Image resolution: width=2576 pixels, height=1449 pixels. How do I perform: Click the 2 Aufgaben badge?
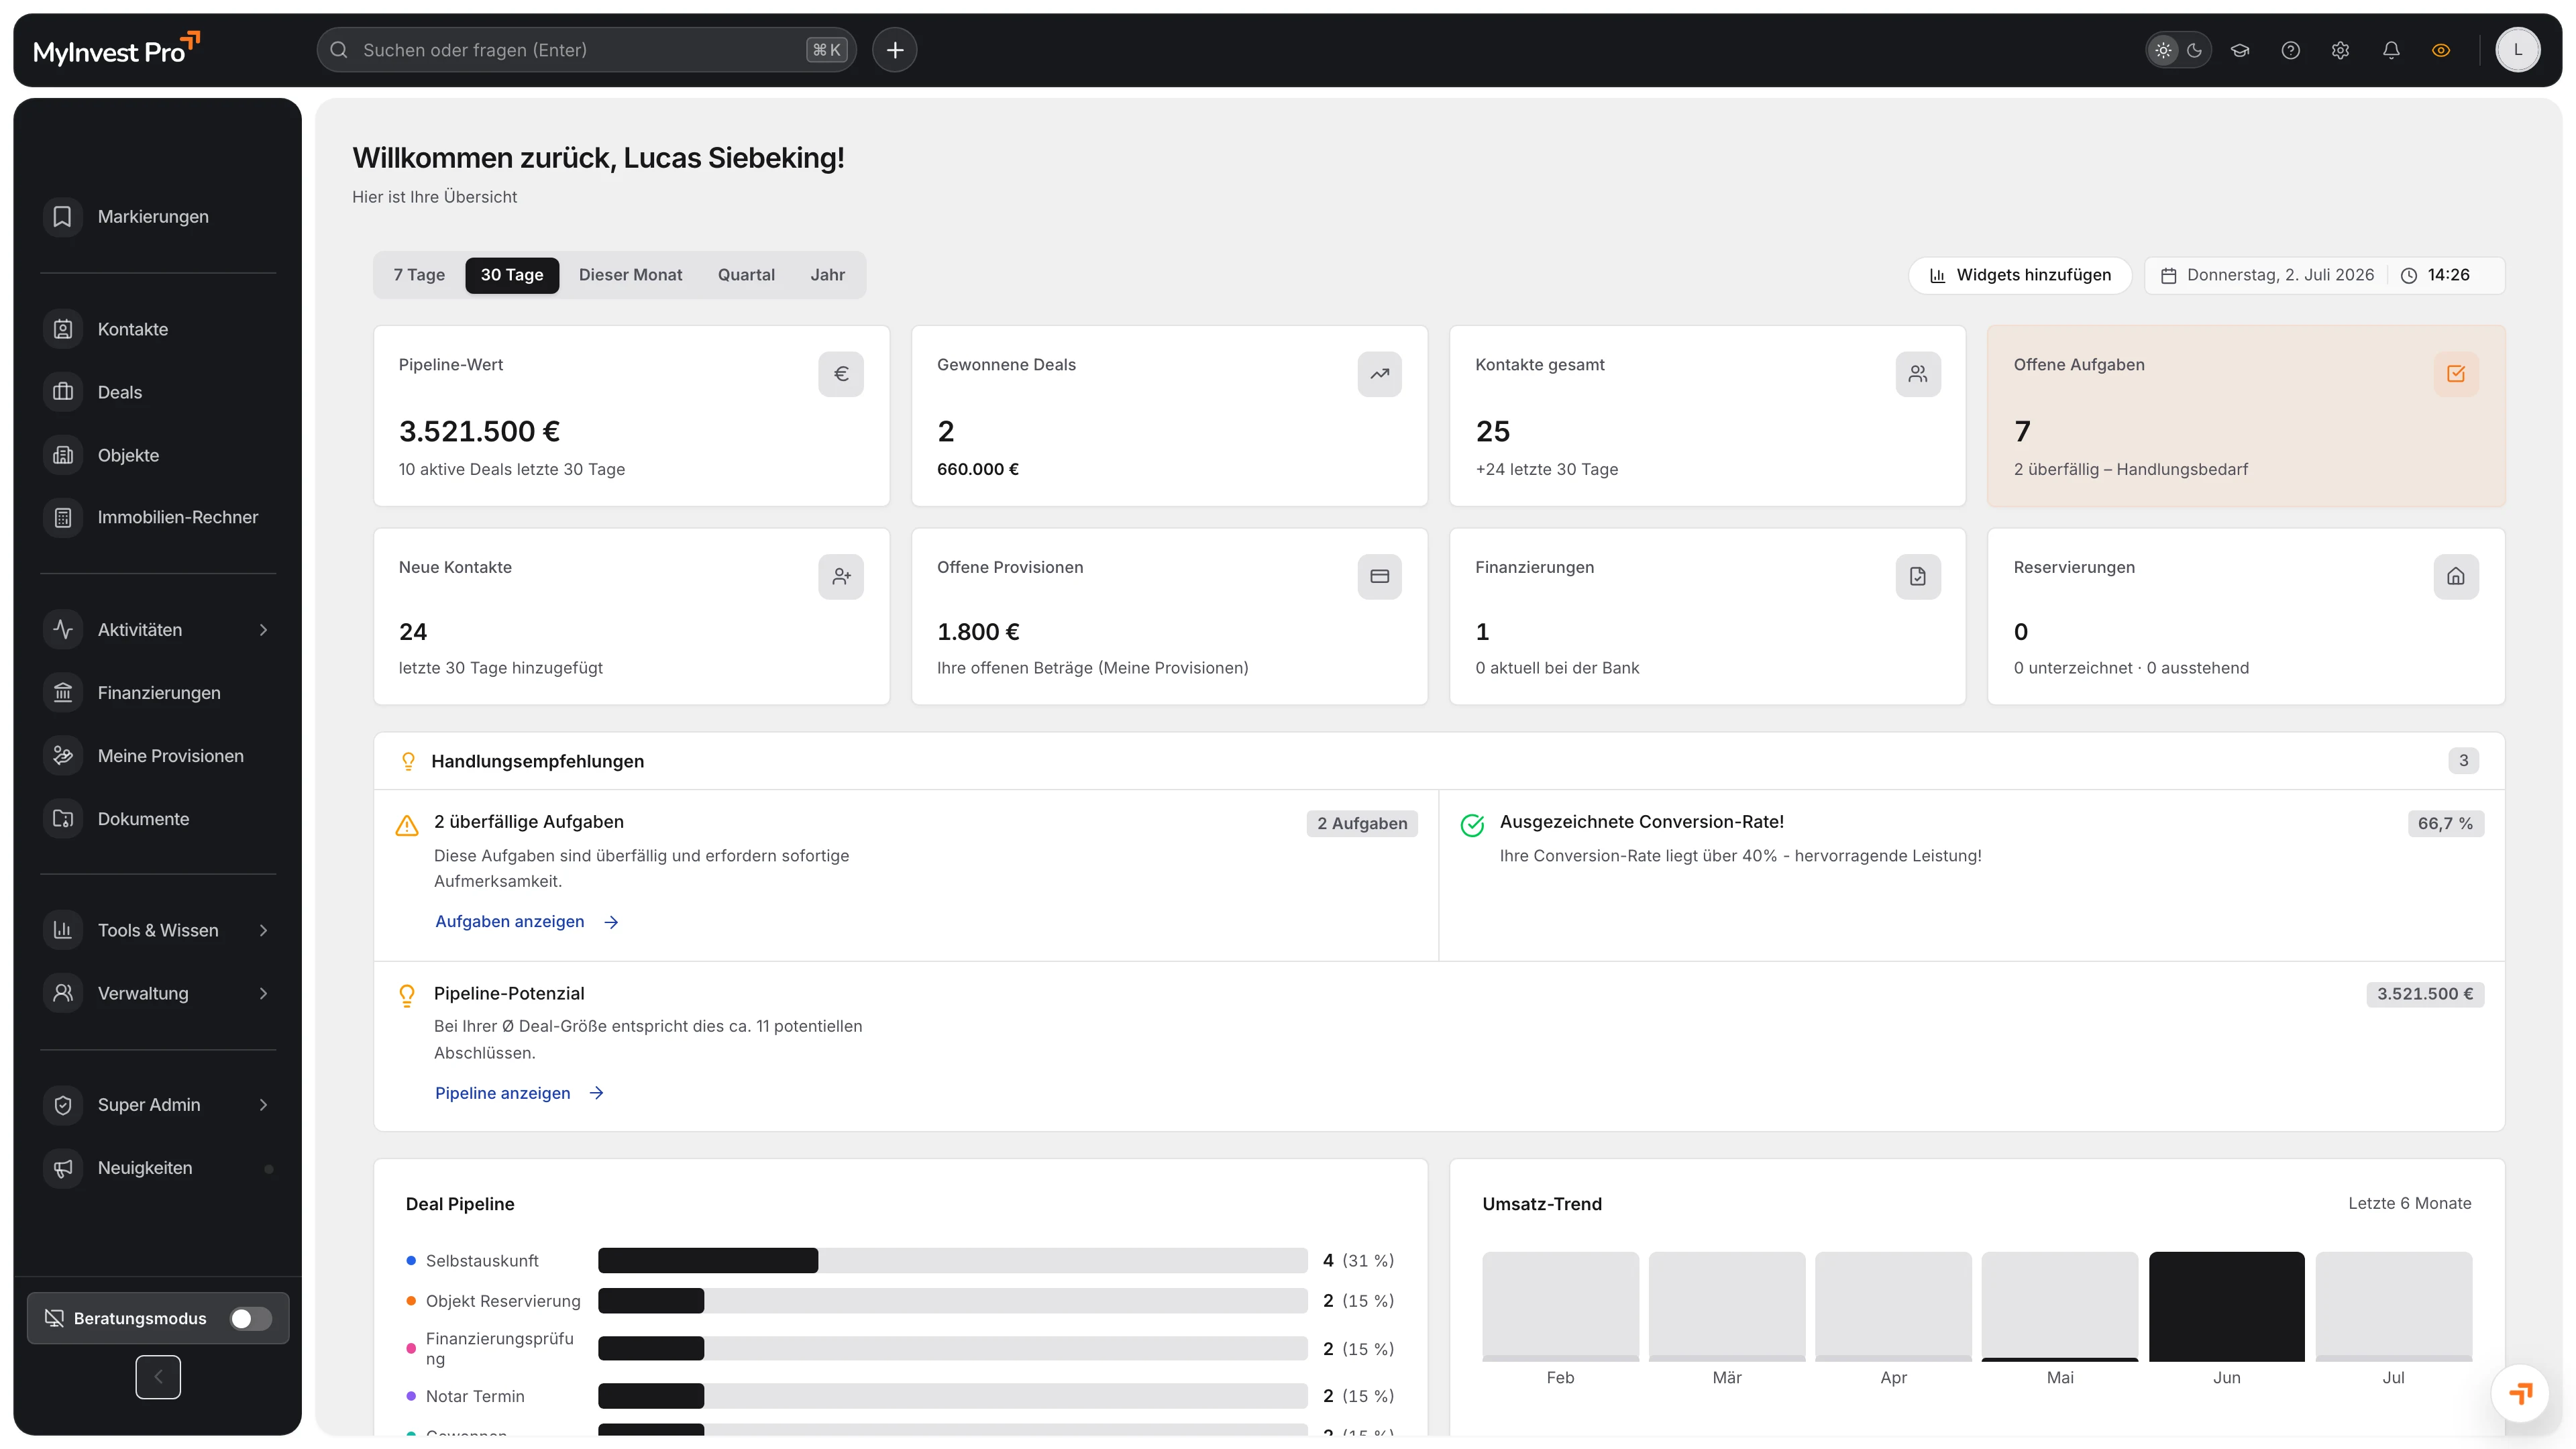1361,824
